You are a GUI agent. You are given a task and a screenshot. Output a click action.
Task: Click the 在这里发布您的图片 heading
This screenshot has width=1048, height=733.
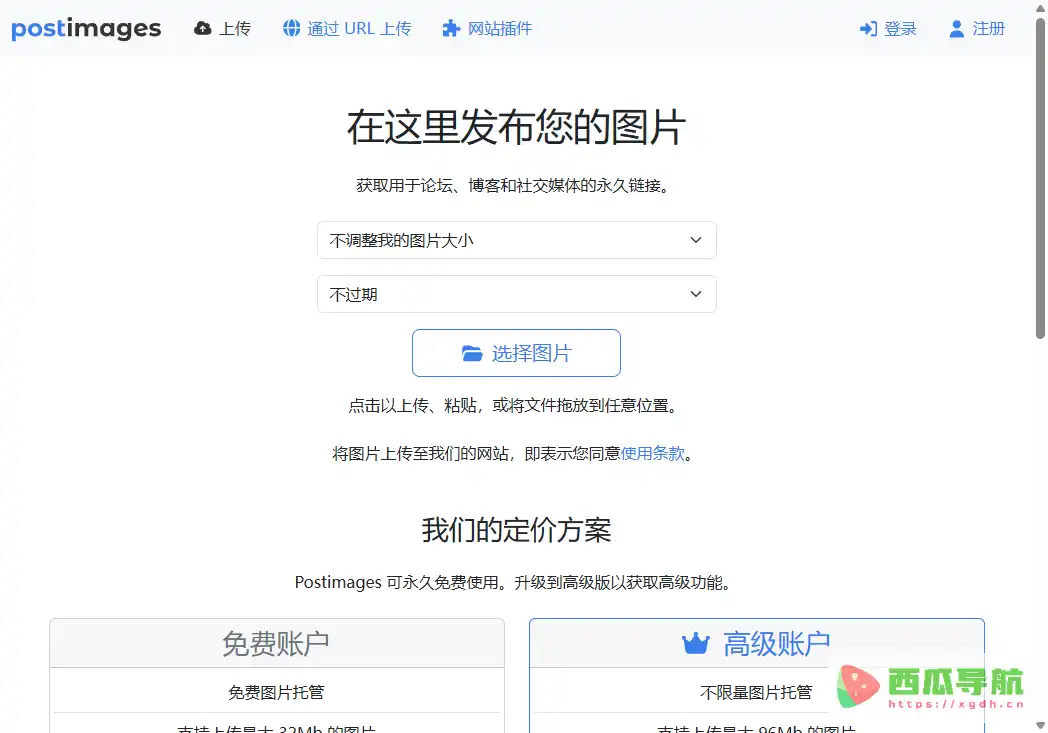pos(517,127)
